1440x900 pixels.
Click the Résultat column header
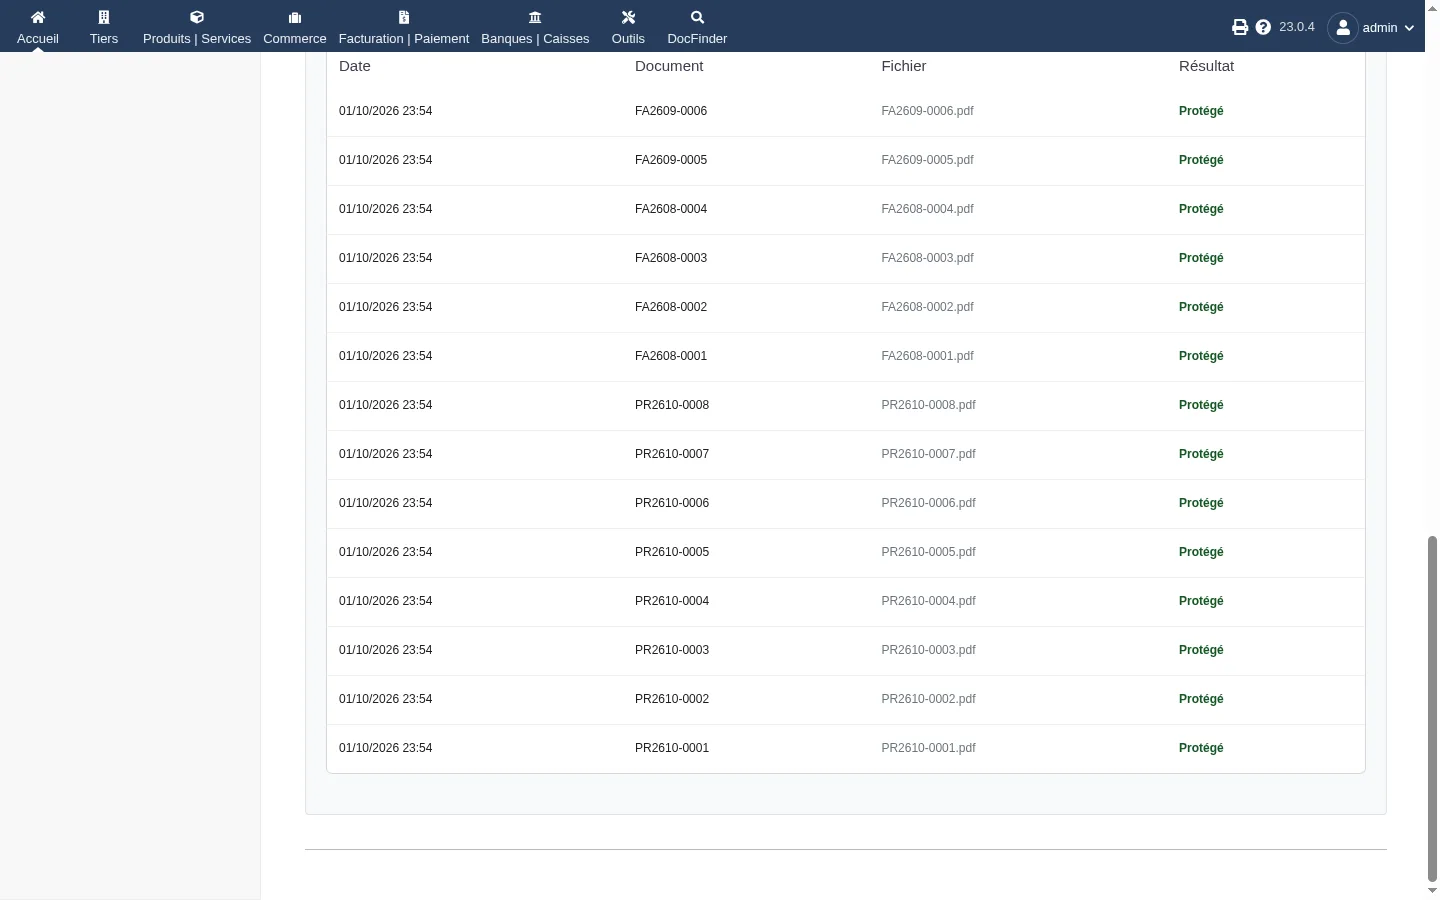click(x=1206, y=66)
